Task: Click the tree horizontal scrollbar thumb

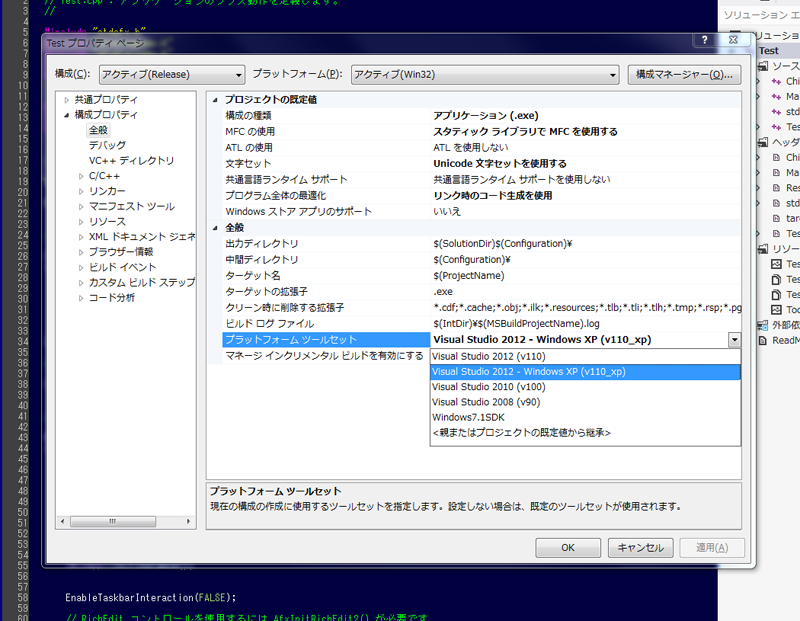Action: (x=113, y=521)
